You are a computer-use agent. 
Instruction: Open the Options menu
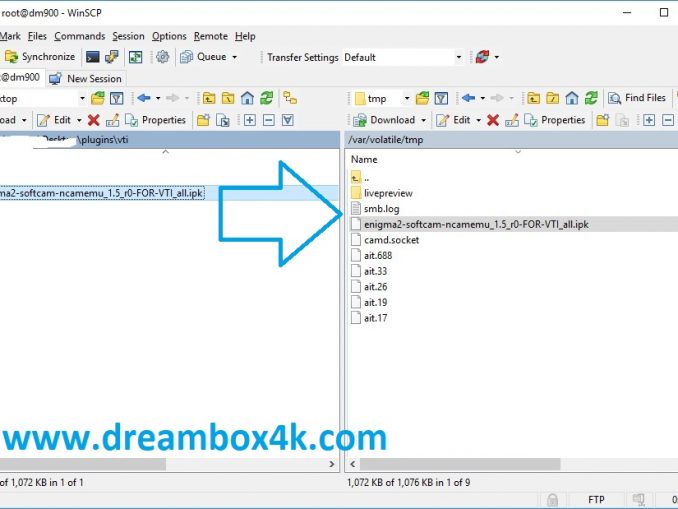[169, 36]
